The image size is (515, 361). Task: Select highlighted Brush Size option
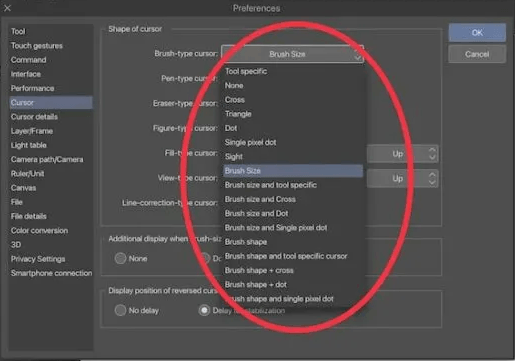(293, 171)
